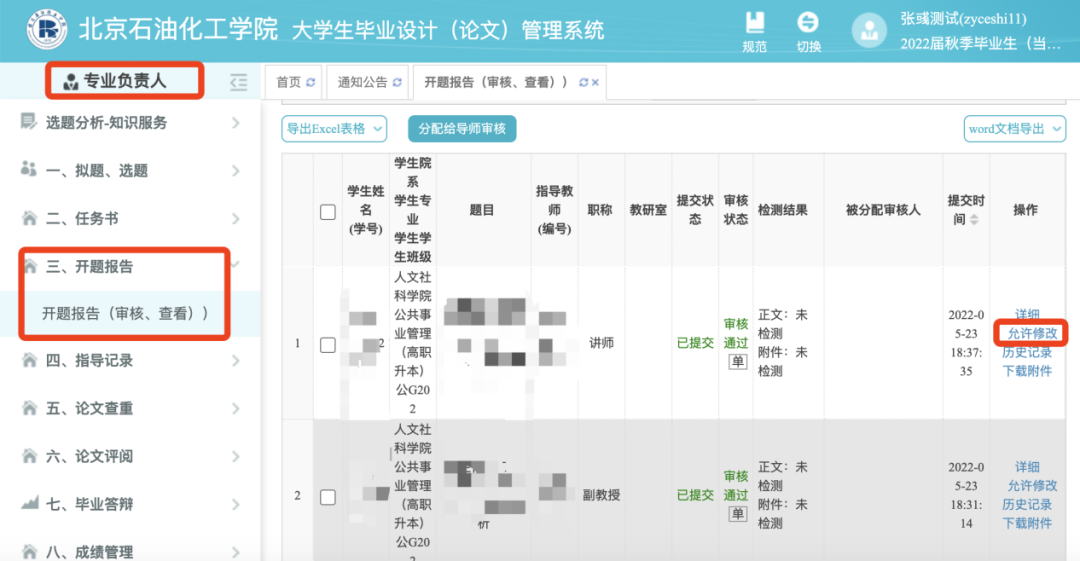Open the word文档导出 dropdown
The image size is (1080, 561).
coord(1012,128)
